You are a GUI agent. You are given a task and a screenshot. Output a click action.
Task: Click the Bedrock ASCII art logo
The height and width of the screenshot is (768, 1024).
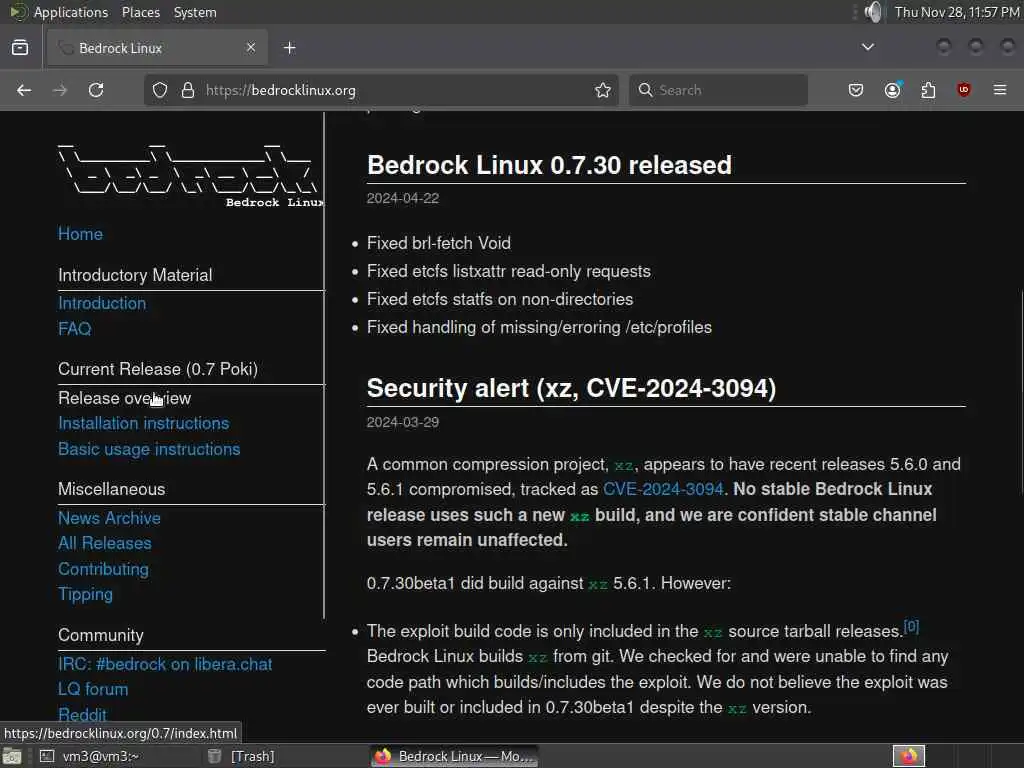190,175
